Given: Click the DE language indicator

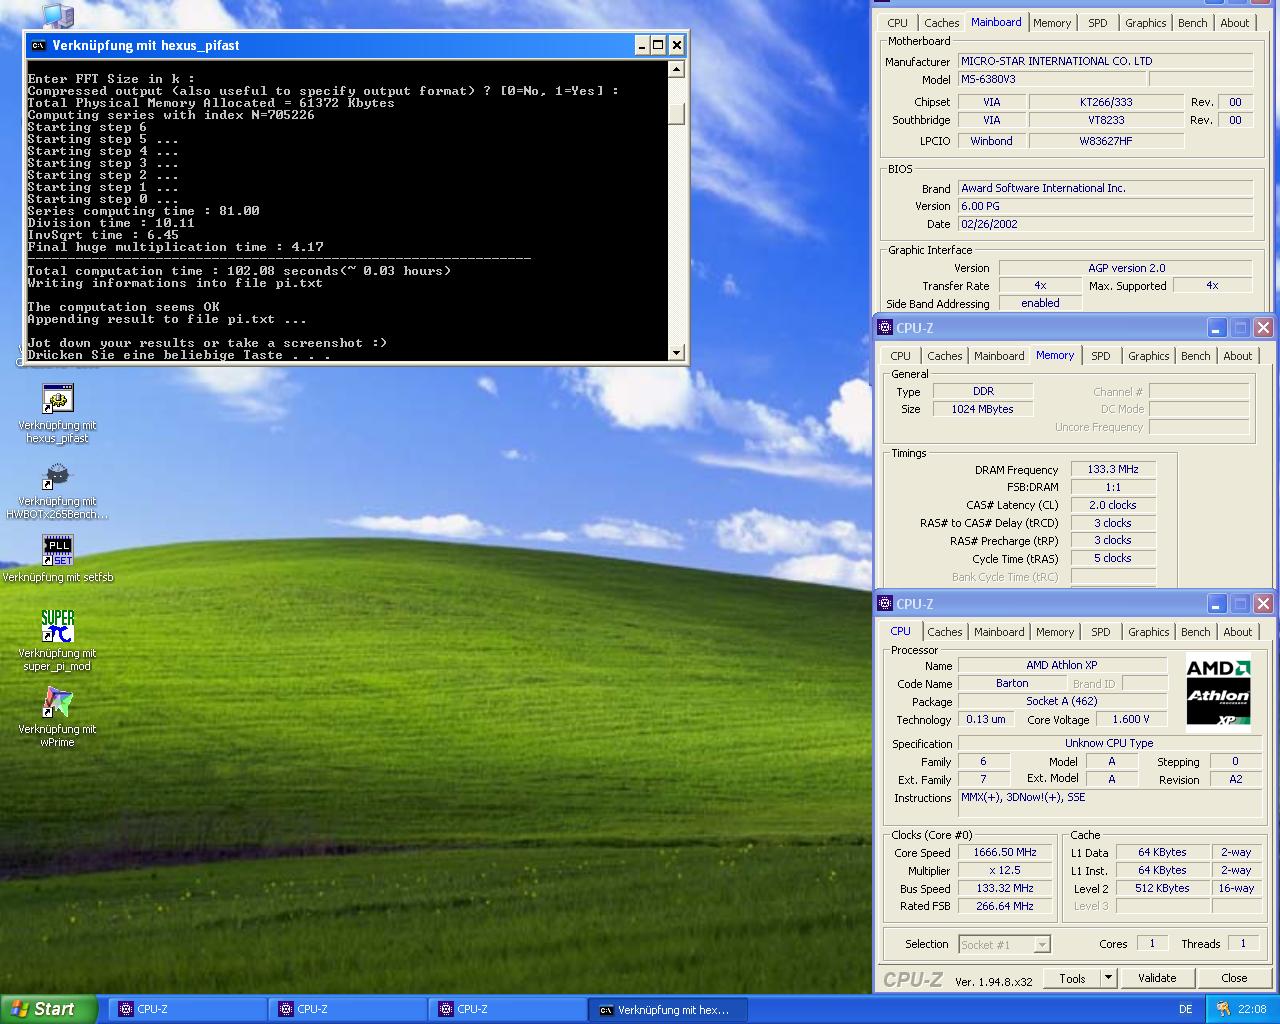Looking at the screenshot, I should coord(1185,1010).
